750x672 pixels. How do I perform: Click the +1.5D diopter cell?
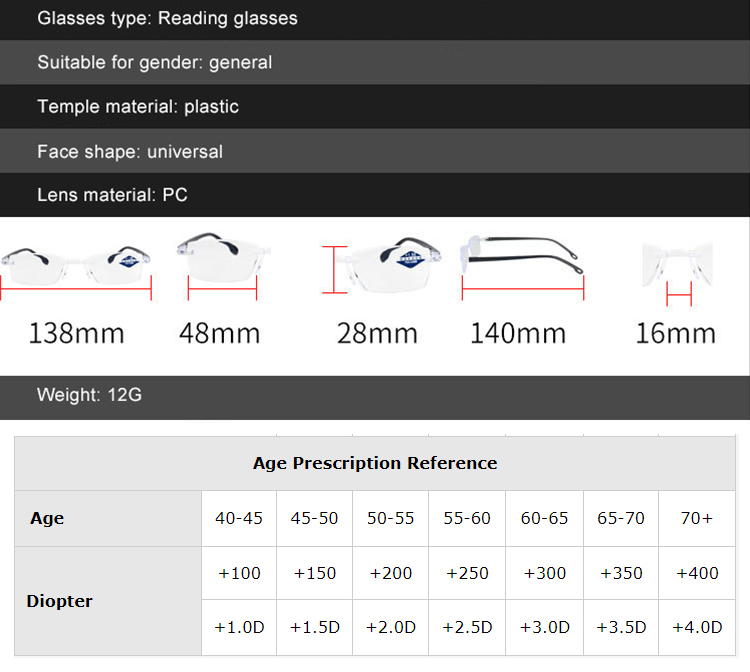[x=315, y=627]
